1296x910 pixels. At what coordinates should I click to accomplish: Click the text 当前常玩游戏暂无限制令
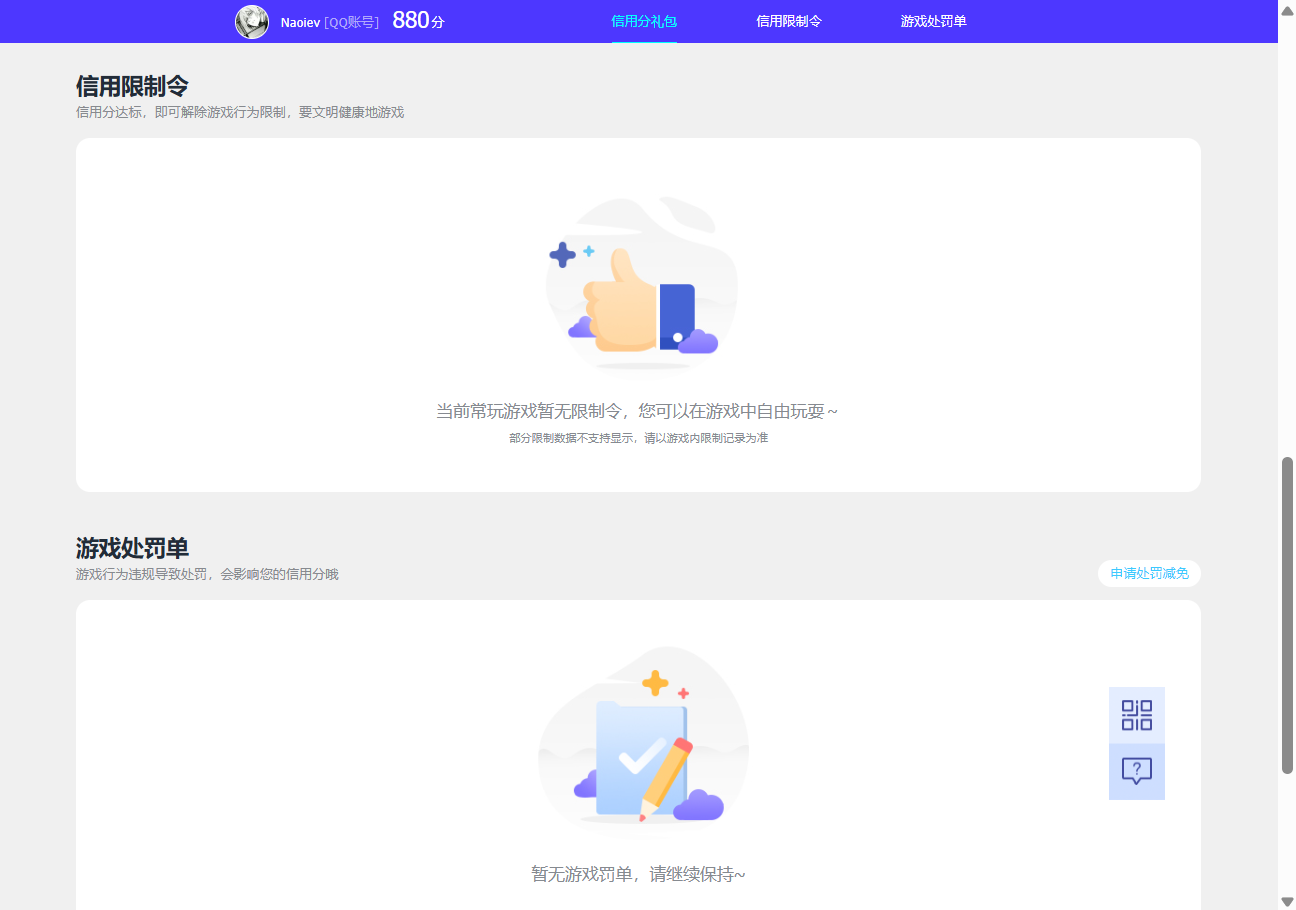pos(531,411)
